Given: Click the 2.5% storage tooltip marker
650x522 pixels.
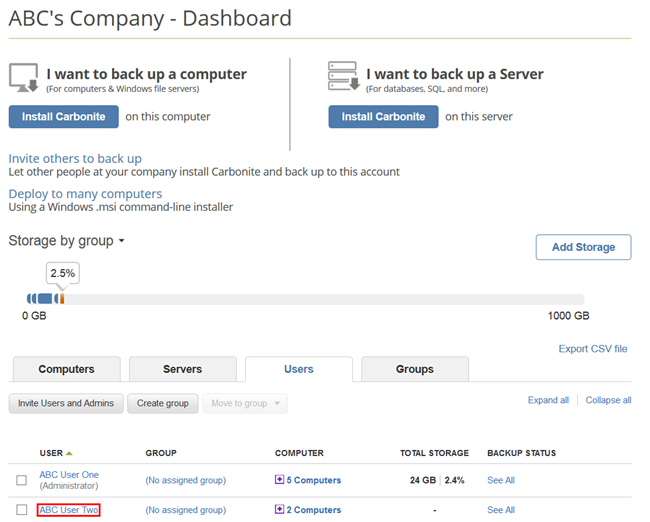Looking at the screenshot, I should pos(61,273).
